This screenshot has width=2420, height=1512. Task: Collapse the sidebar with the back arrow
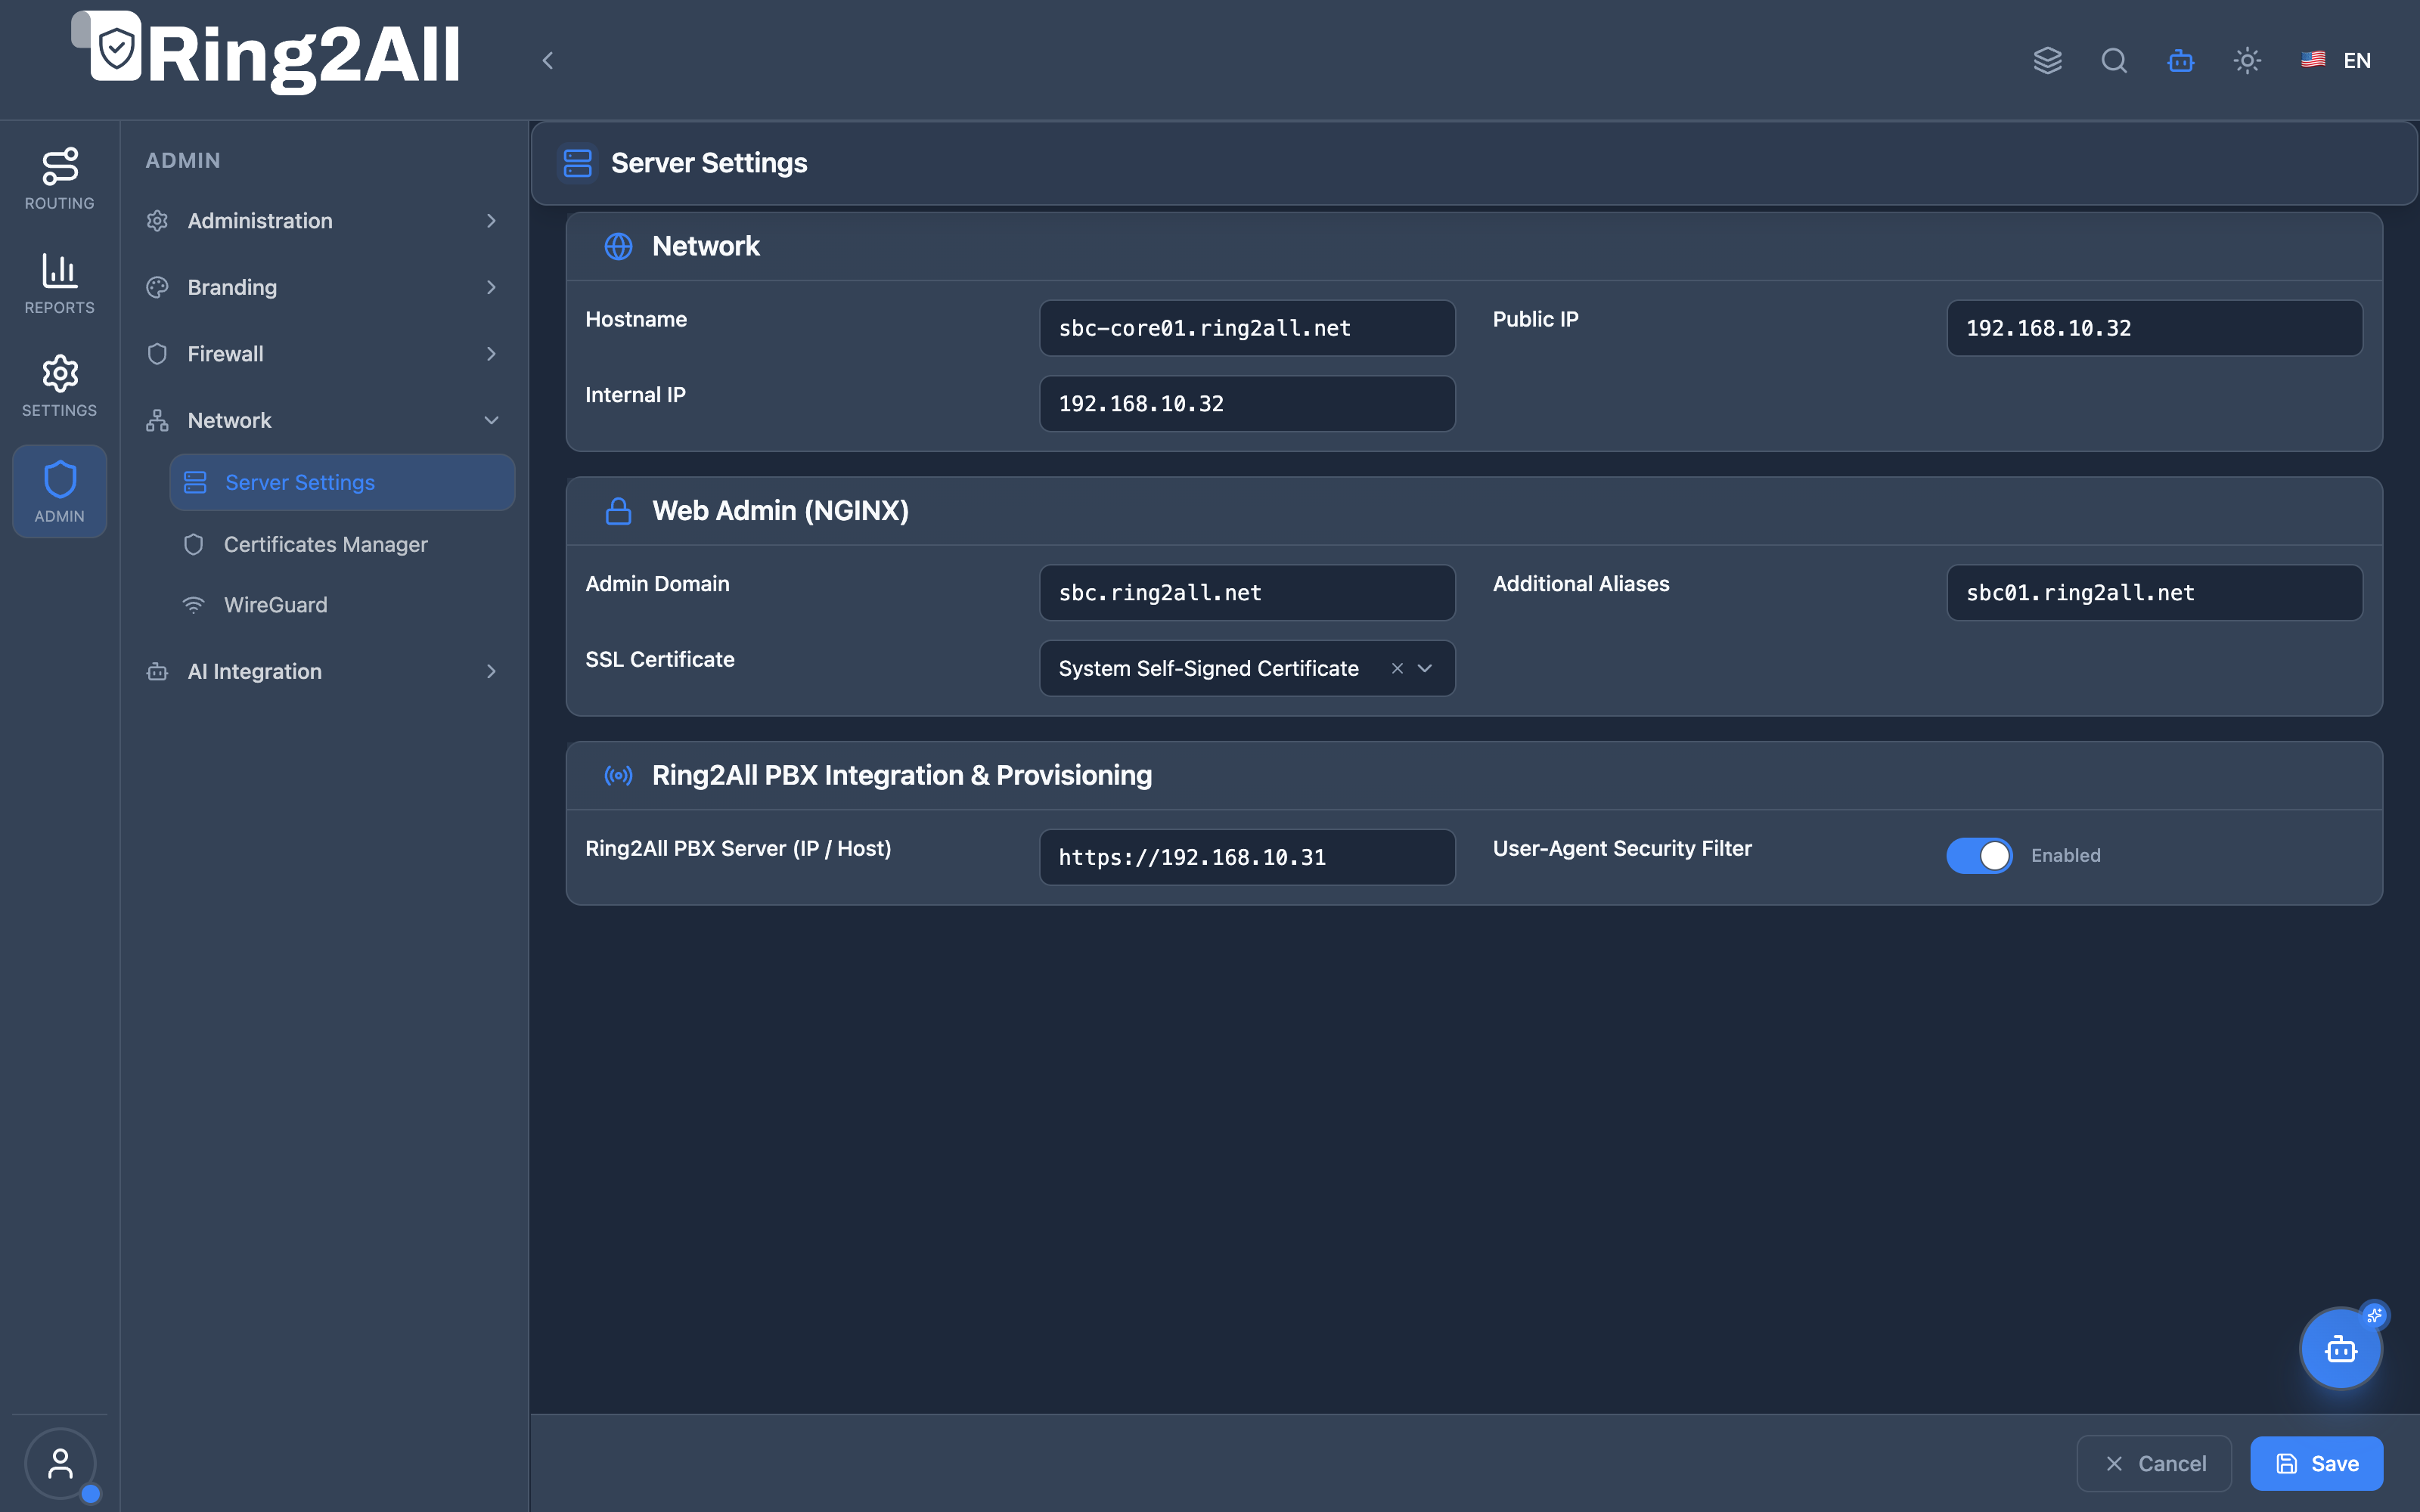pyautogui.click(x=547, y=60)
